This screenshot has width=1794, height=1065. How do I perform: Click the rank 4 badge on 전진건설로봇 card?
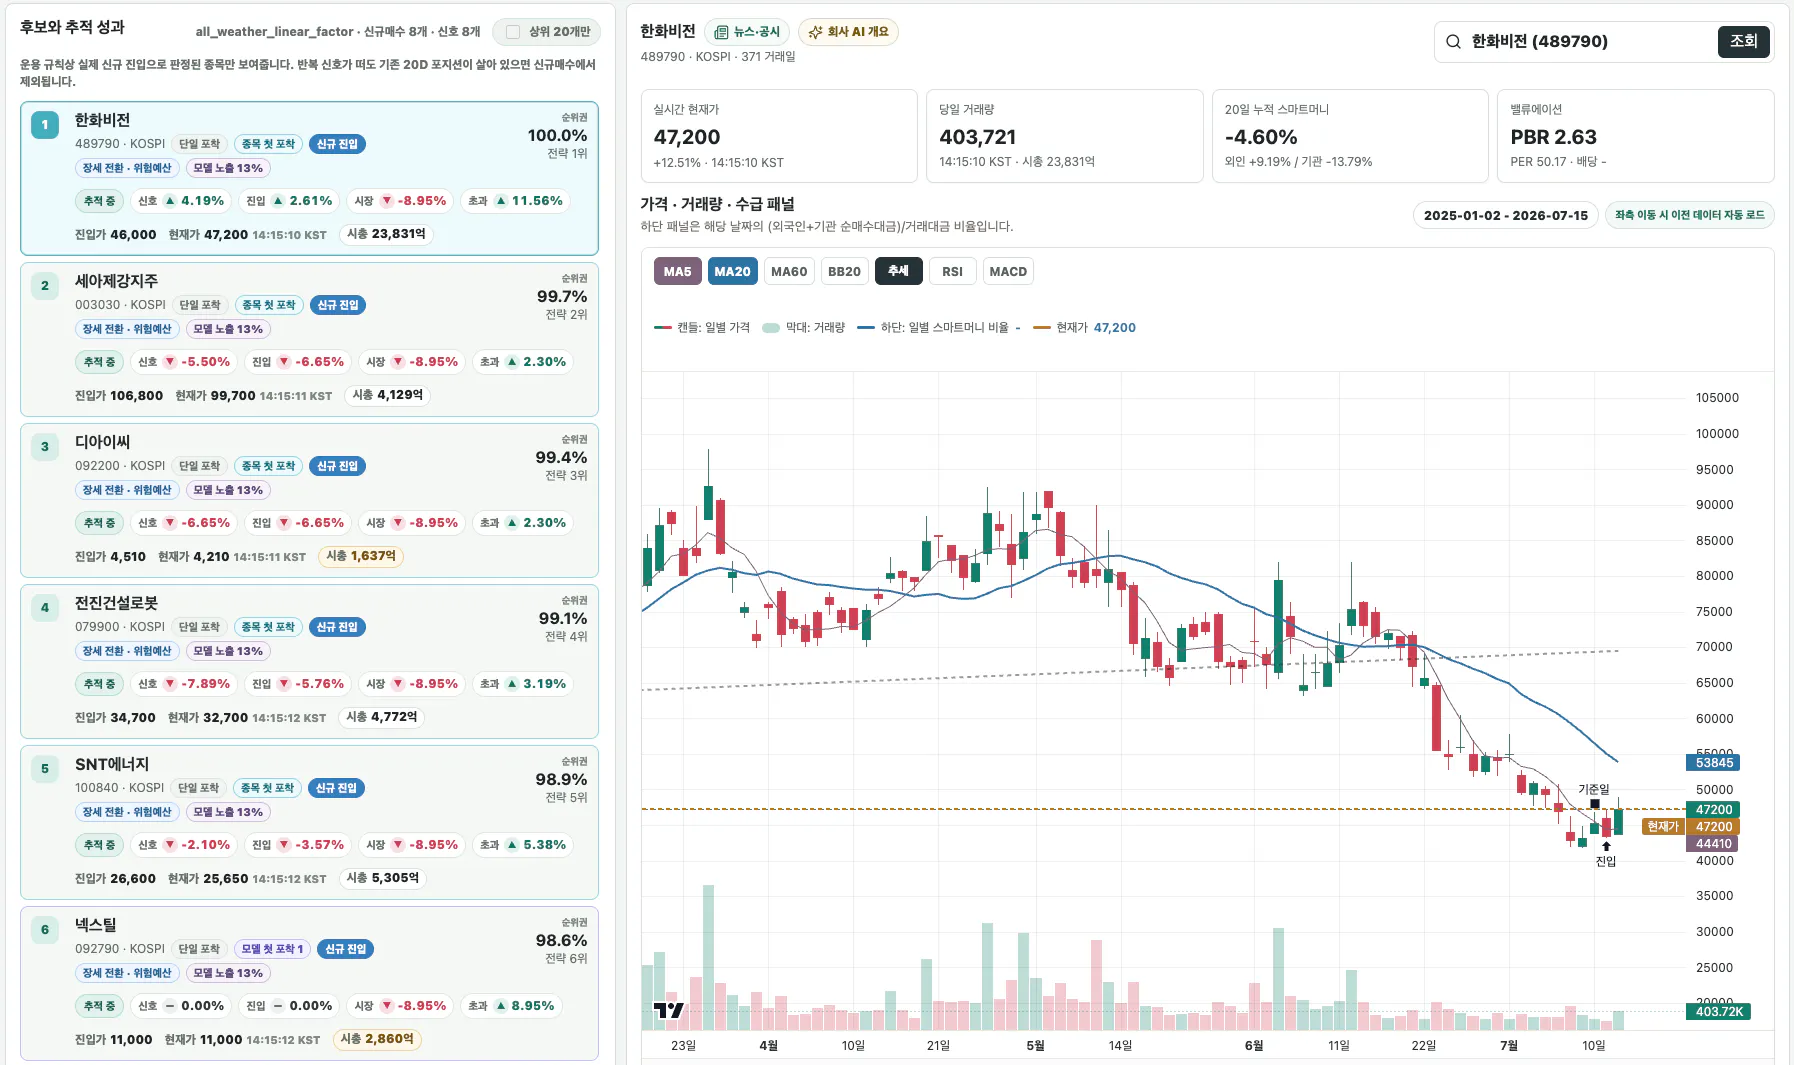[x=45, y=608]
